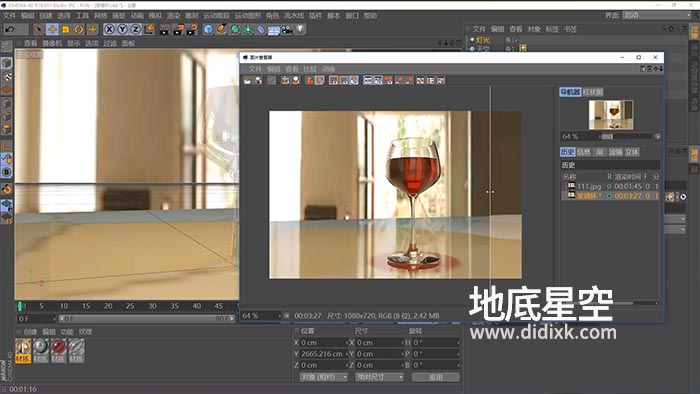Activate the Rotate tool
Viewport: 700px width, 394px height.
(79, 29)
